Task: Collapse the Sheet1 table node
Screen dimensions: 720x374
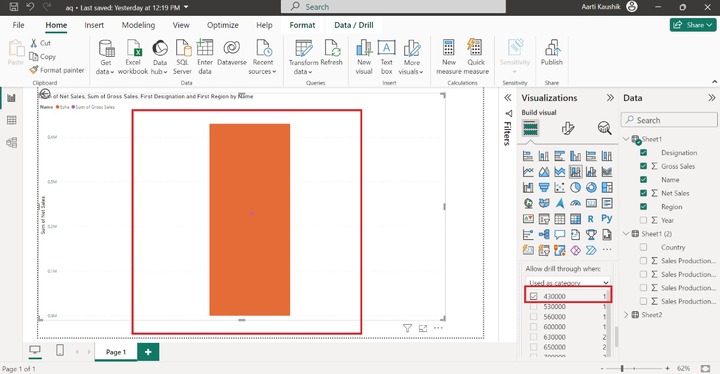Action: [626, 139]
